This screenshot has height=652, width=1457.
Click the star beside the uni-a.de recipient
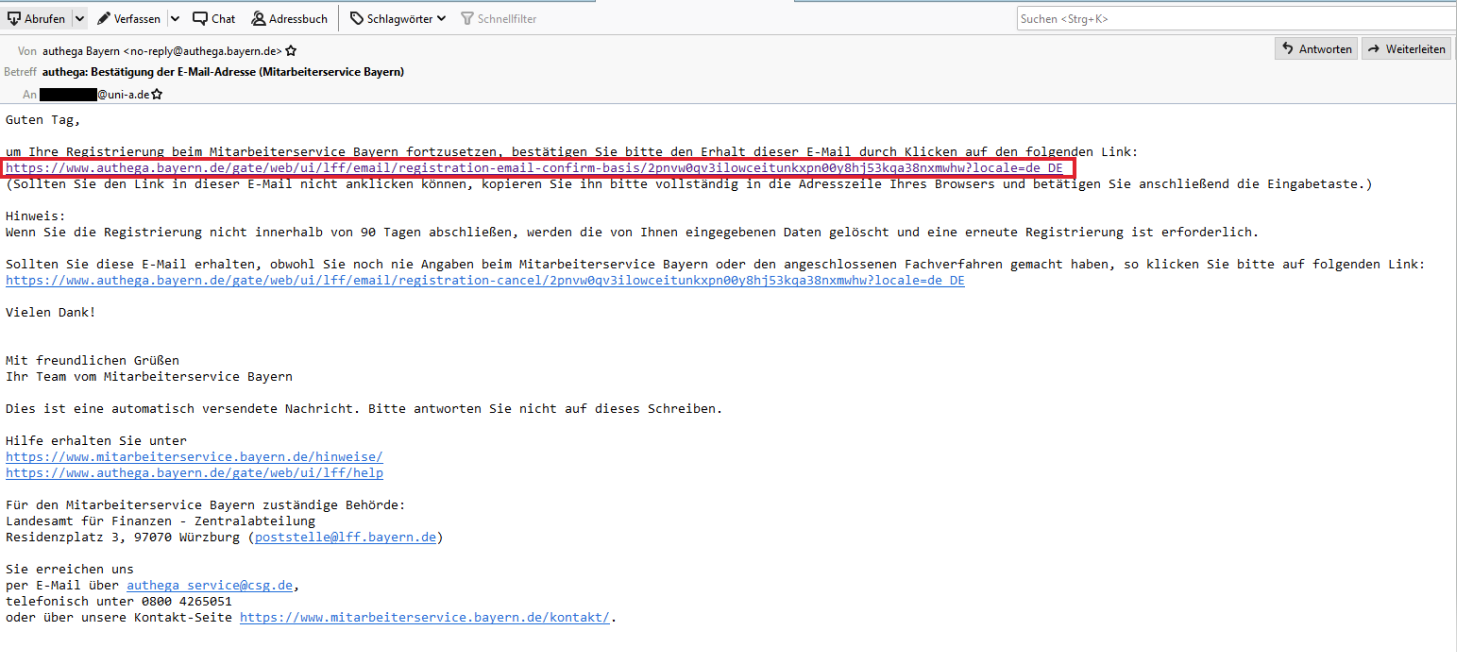click(x=157, y=94)
